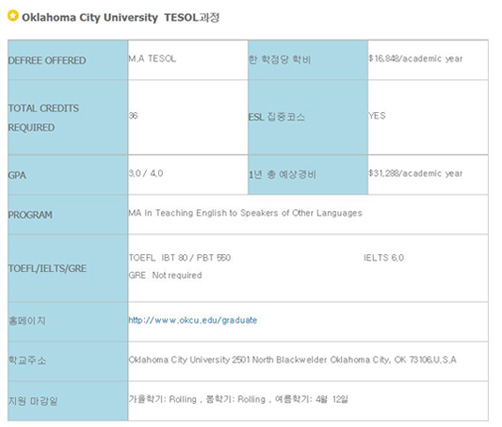Click the Oklahoma City University TESOL heading

120,17
